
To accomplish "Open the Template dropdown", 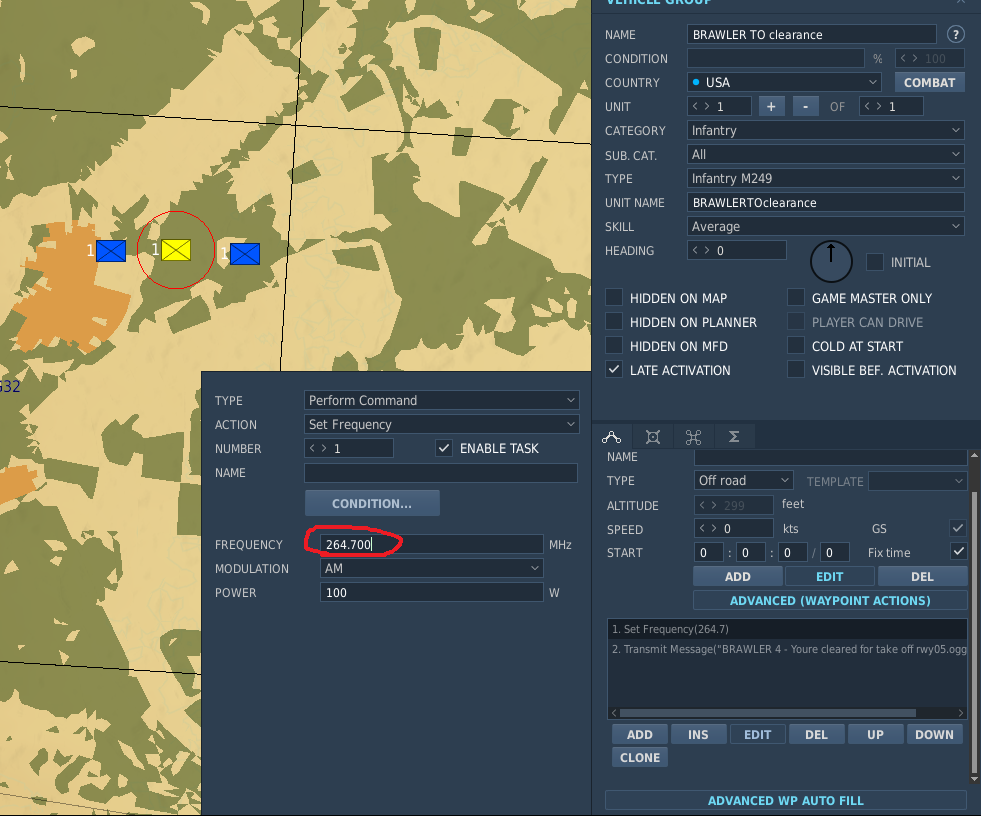I will point(918,481).
